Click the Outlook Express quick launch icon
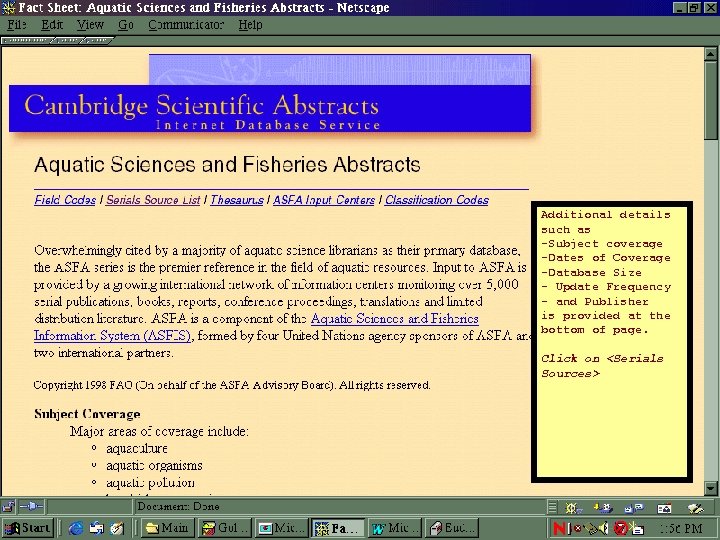Screen dimensions: 720x540 96,529
